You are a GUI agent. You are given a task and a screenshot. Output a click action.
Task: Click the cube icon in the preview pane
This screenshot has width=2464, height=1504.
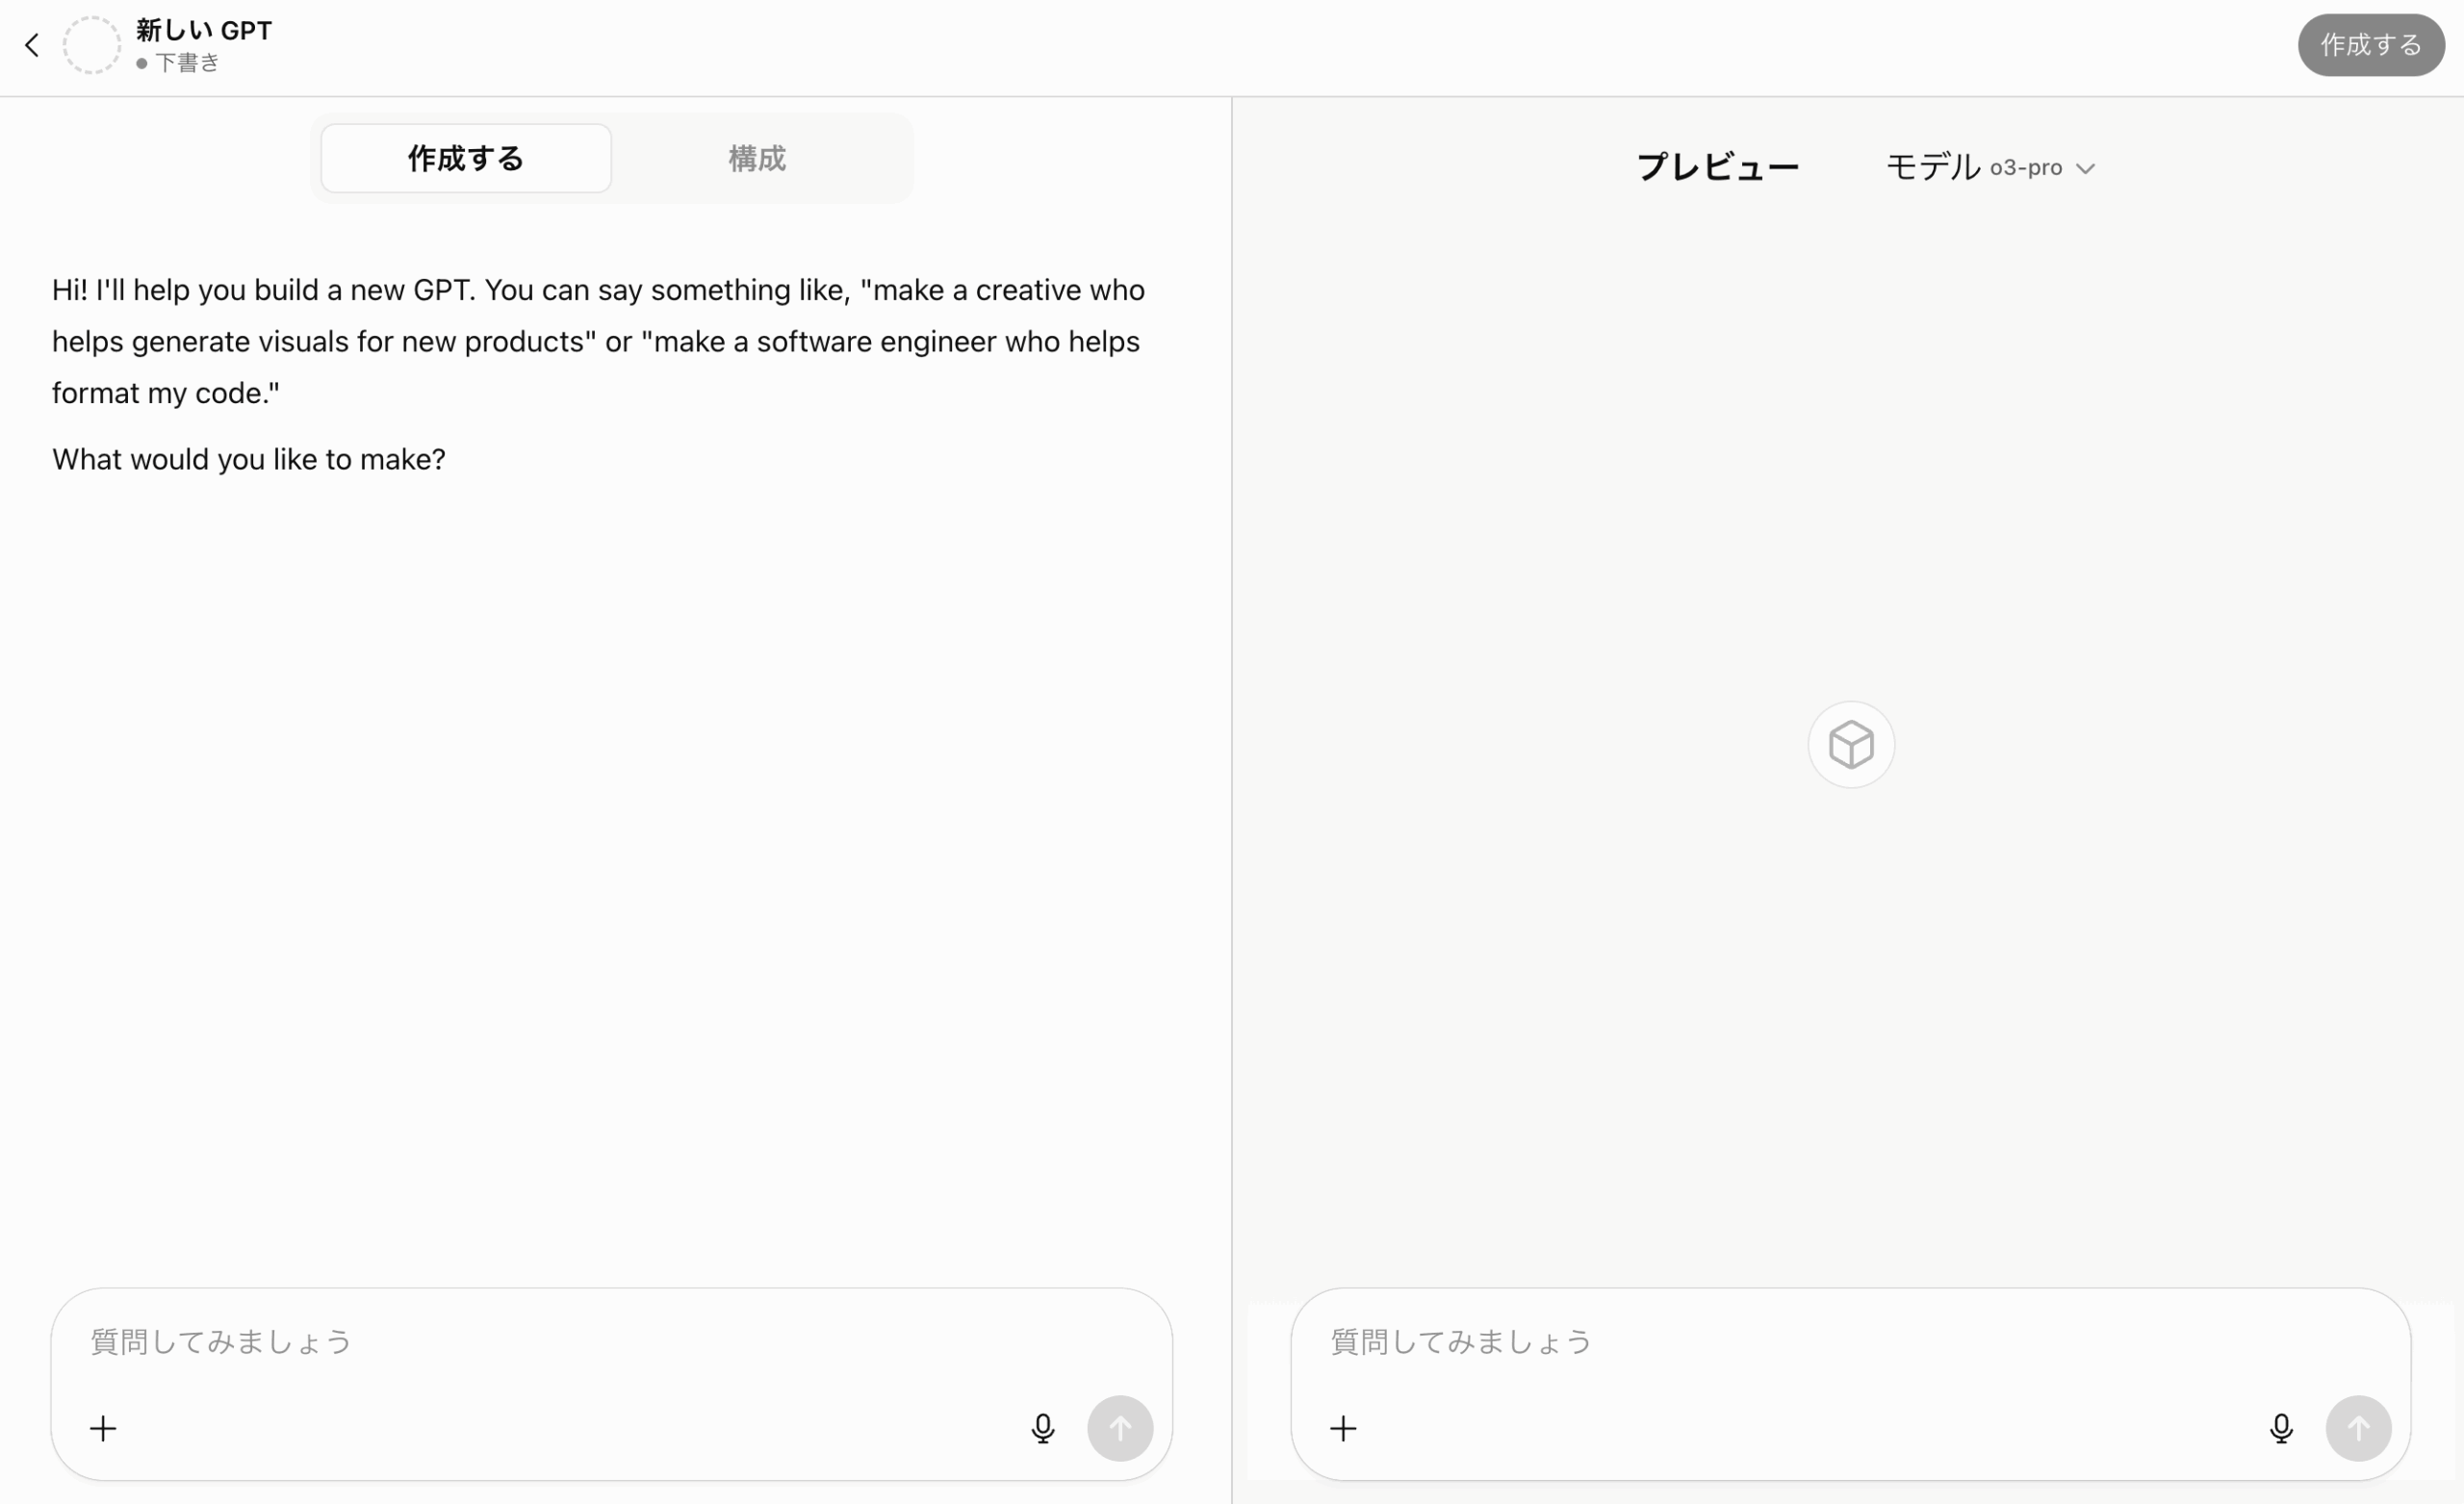point(1851,745)
